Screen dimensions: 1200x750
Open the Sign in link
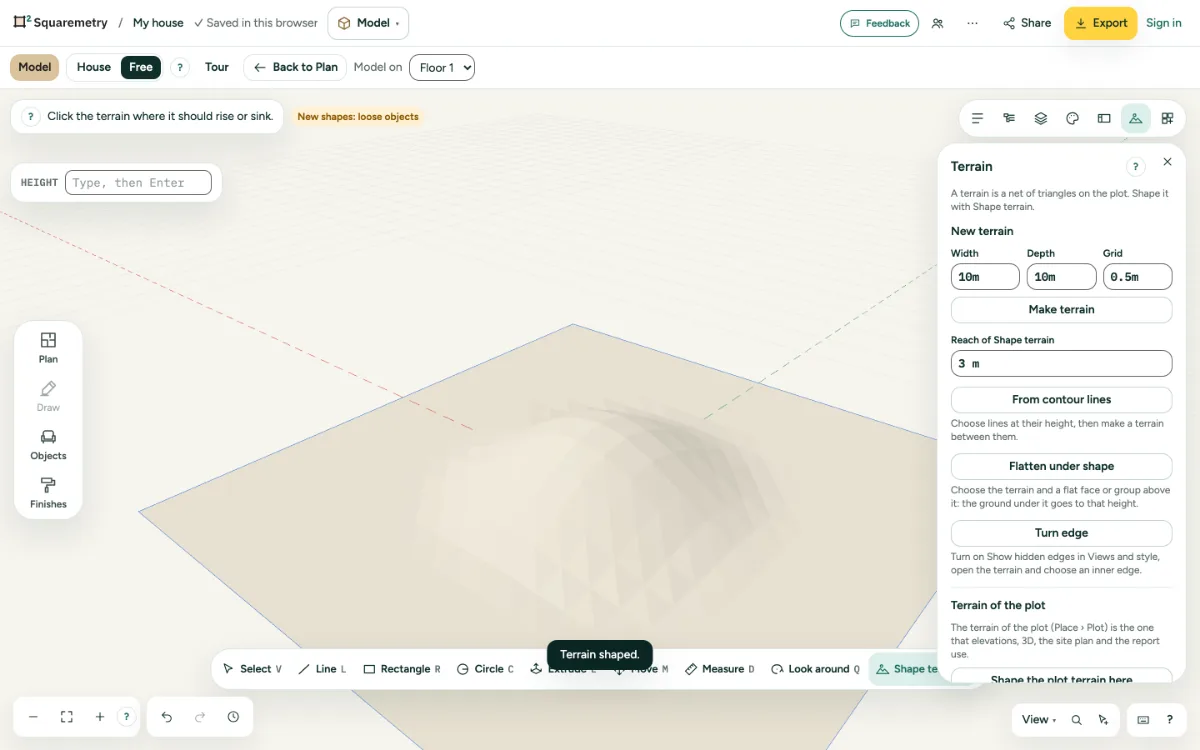pos(1164,23)
